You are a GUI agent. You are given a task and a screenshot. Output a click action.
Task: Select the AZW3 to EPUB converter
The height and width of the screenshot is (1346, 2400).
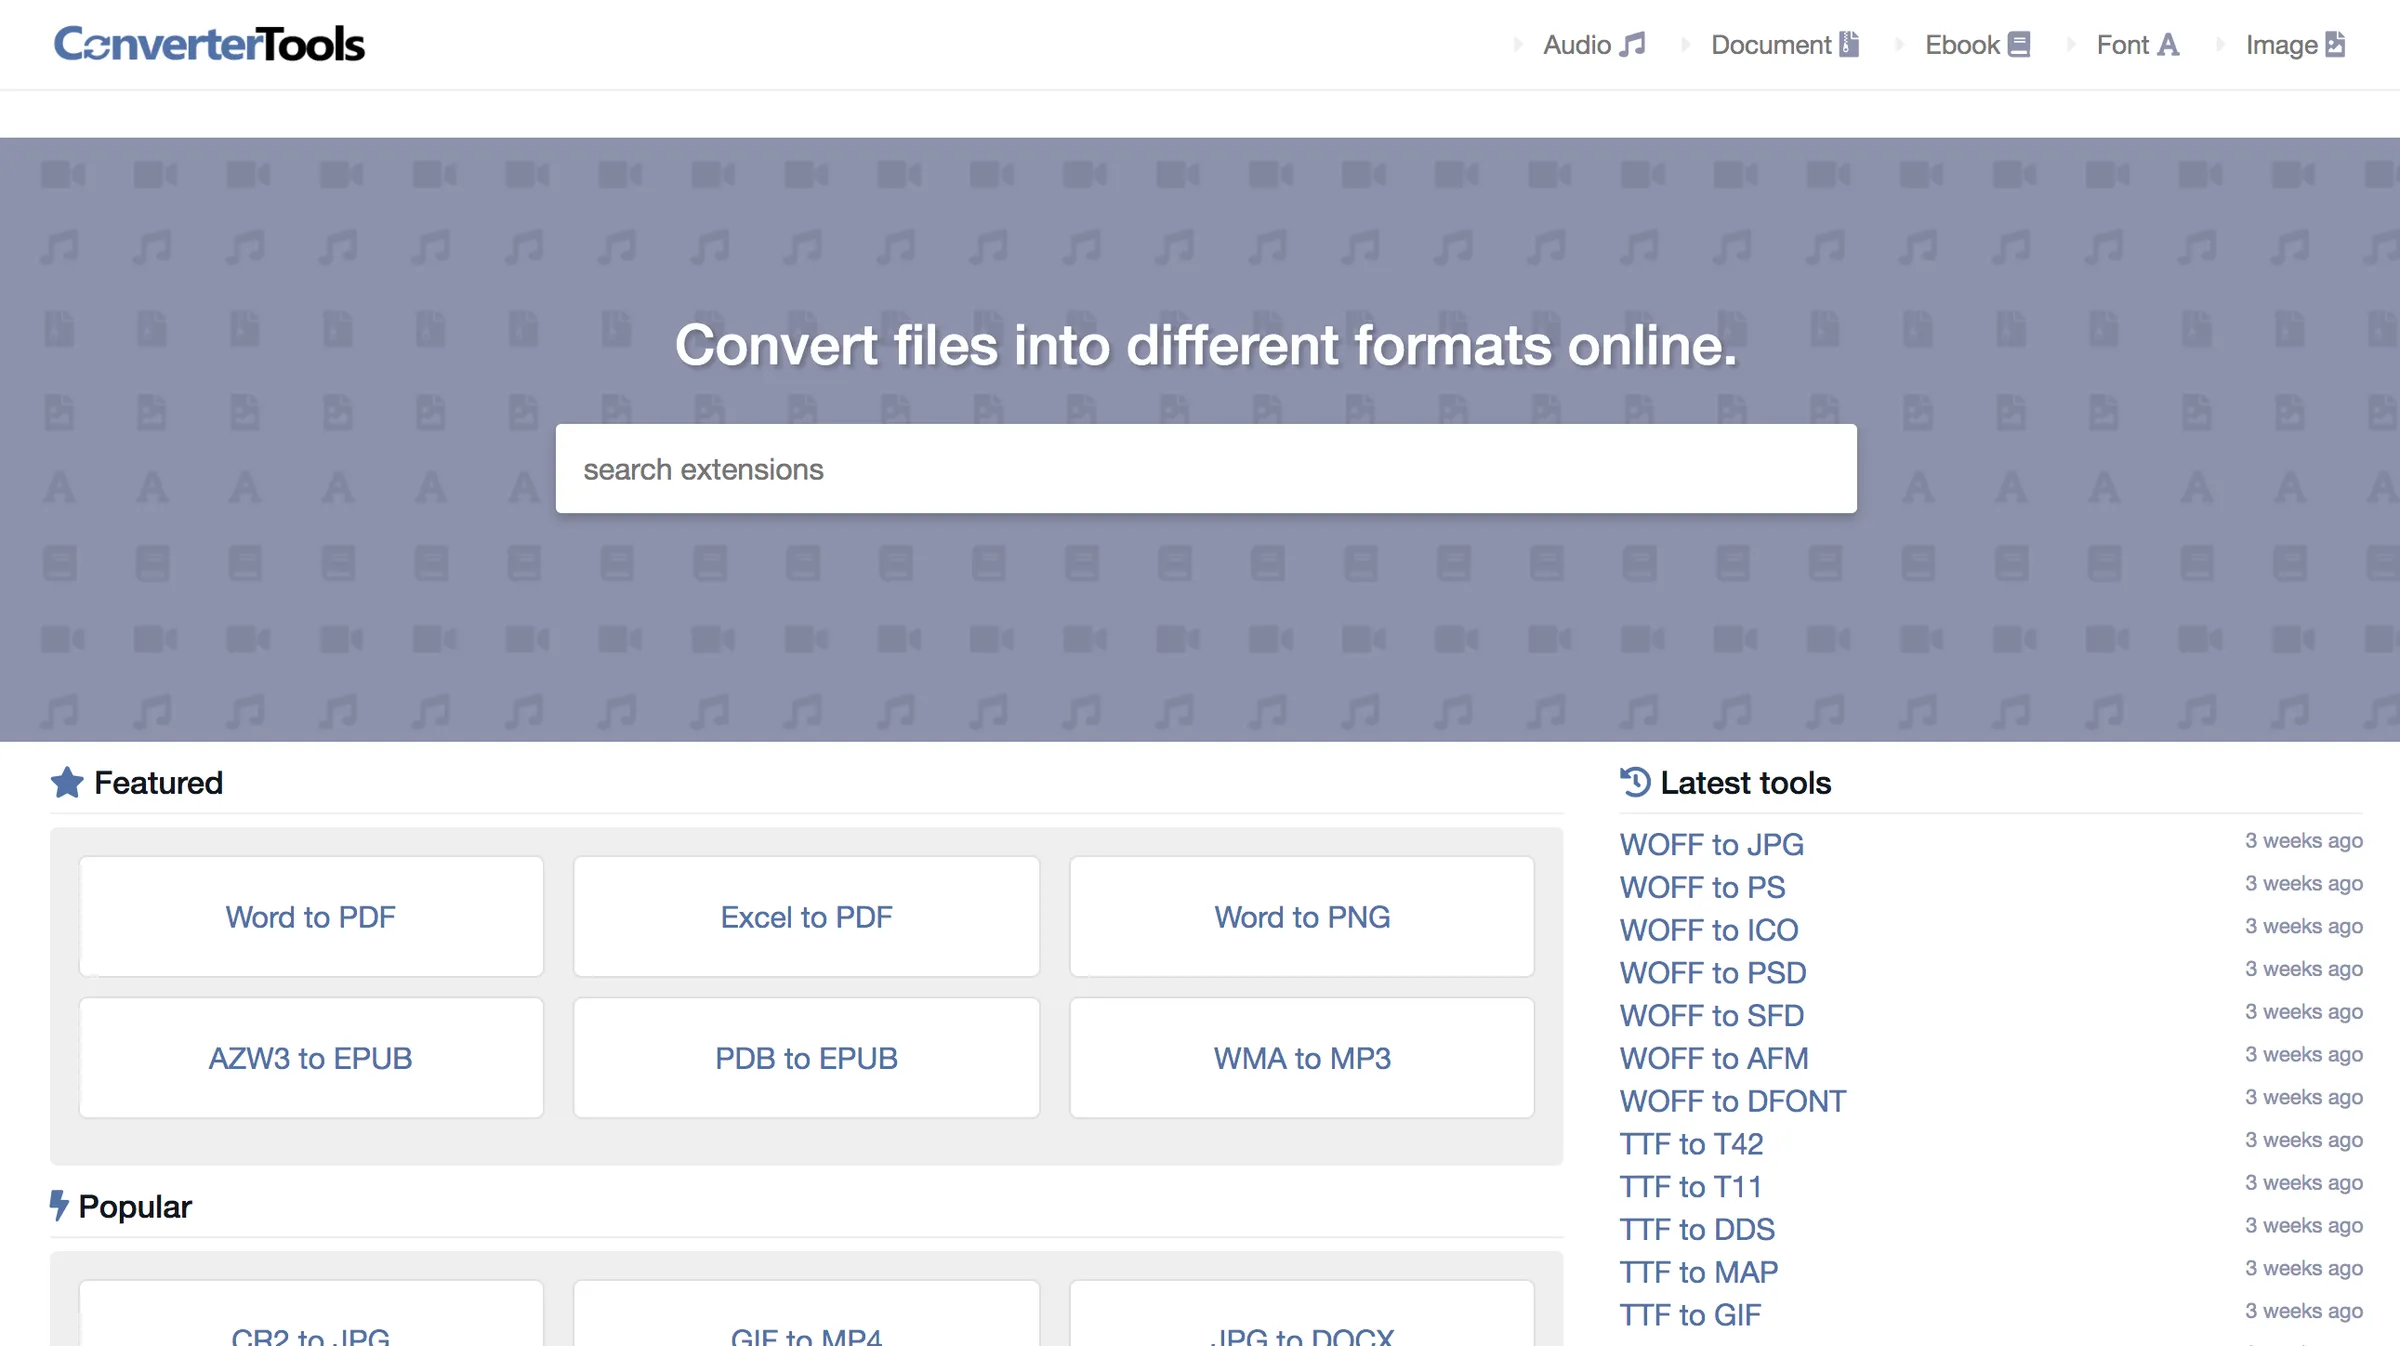[x=310, y=1058]
